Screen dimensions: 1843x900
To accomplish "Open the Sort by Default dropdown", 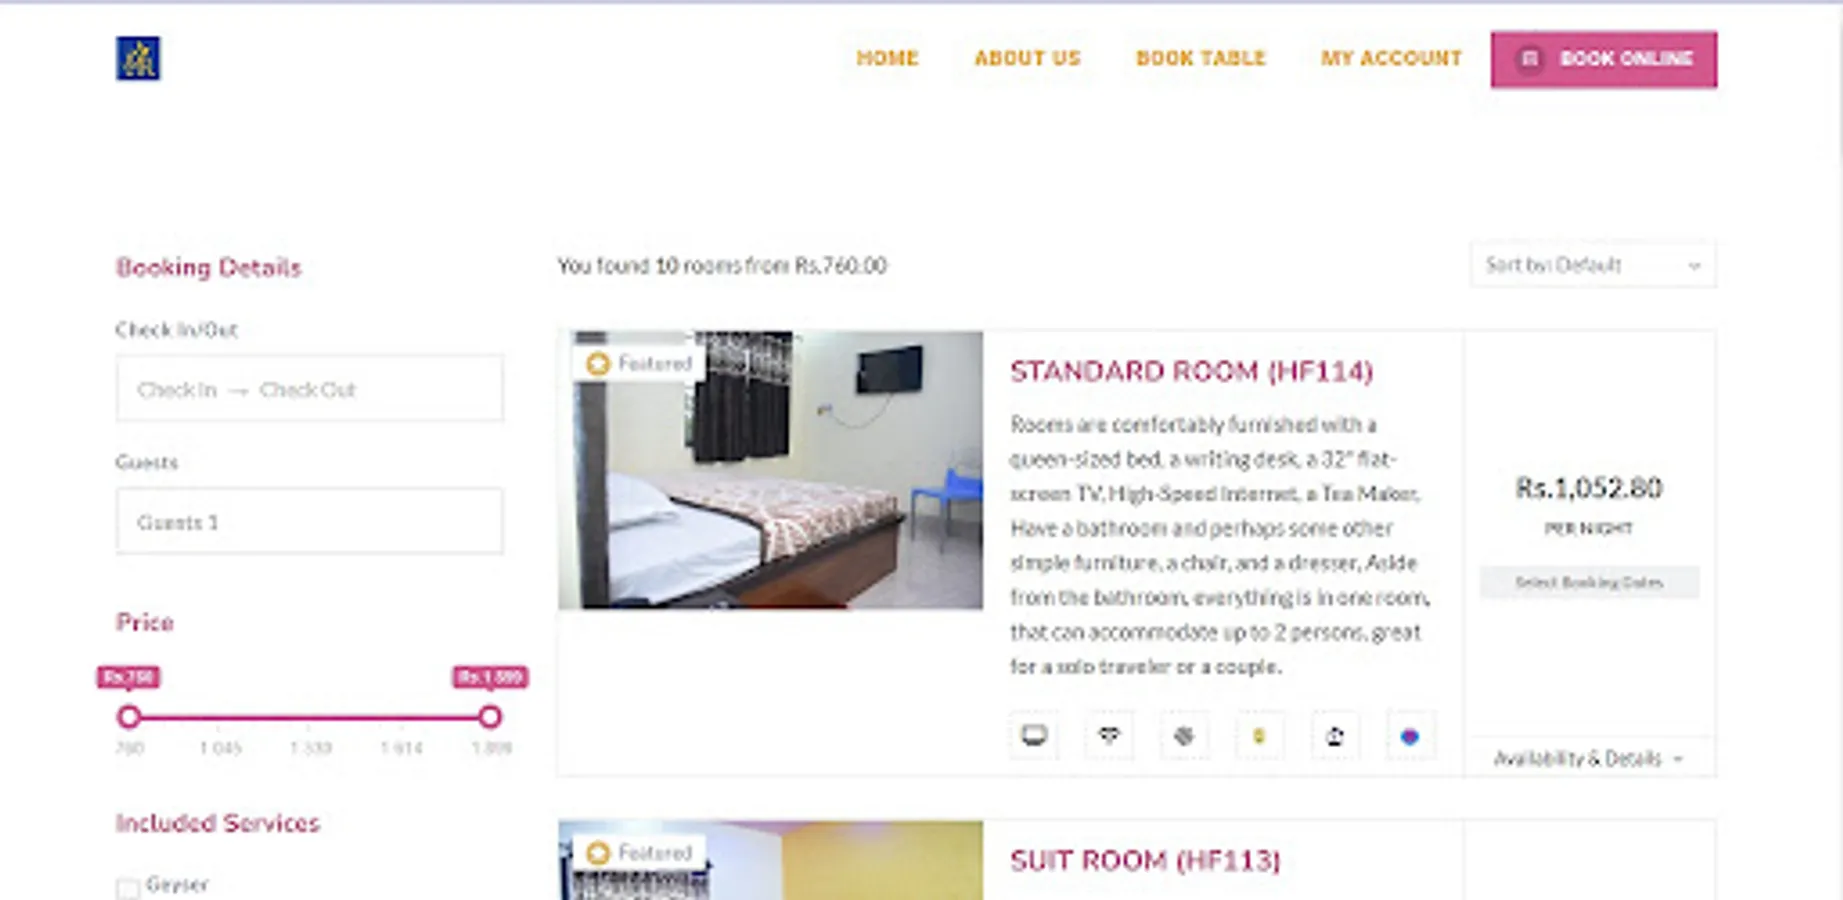I will 1593,265.
